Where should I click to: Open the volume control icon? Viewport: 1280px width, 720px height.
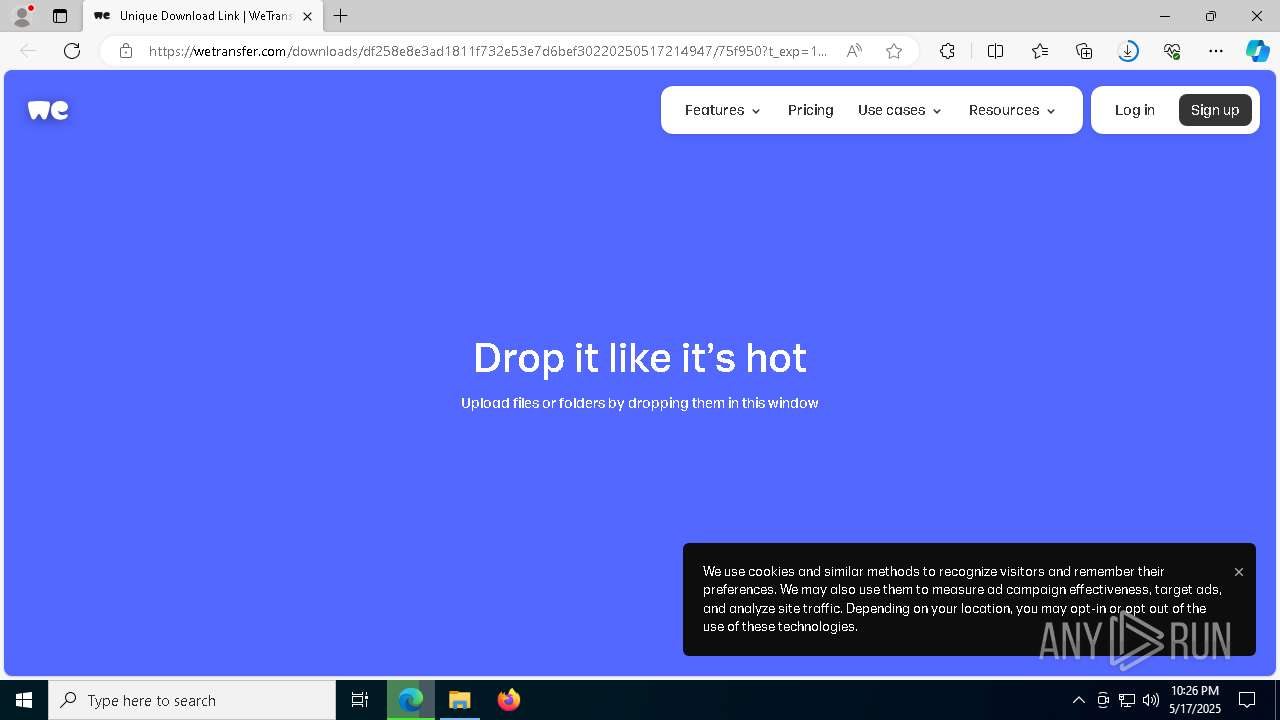[x=1151, y=700]
